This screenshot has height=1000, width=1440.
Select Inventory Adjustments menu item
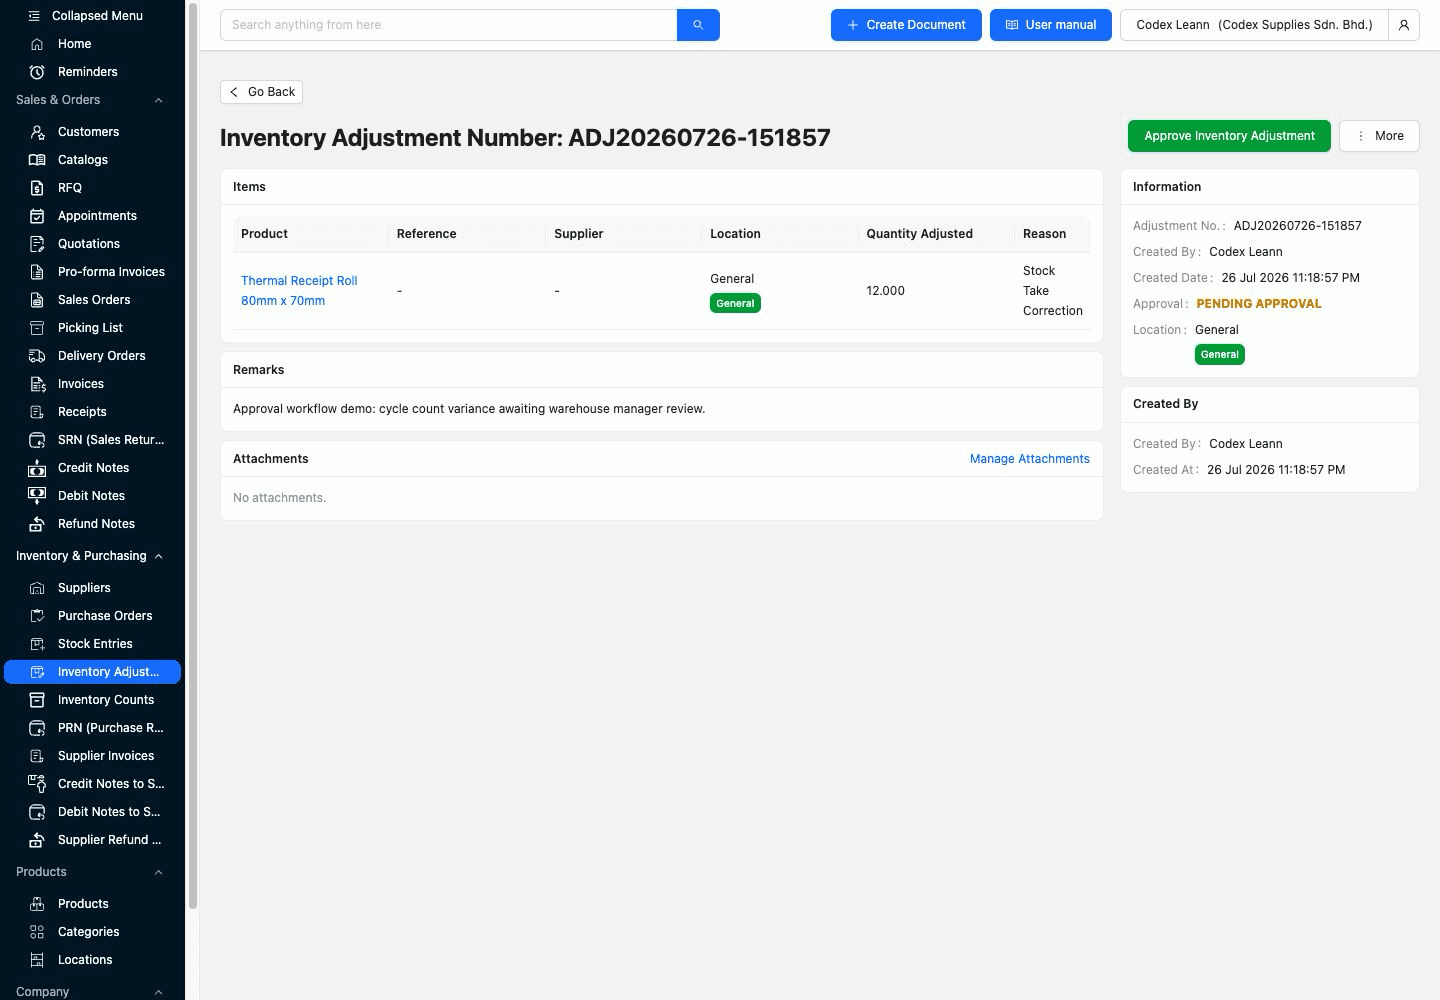92,672
